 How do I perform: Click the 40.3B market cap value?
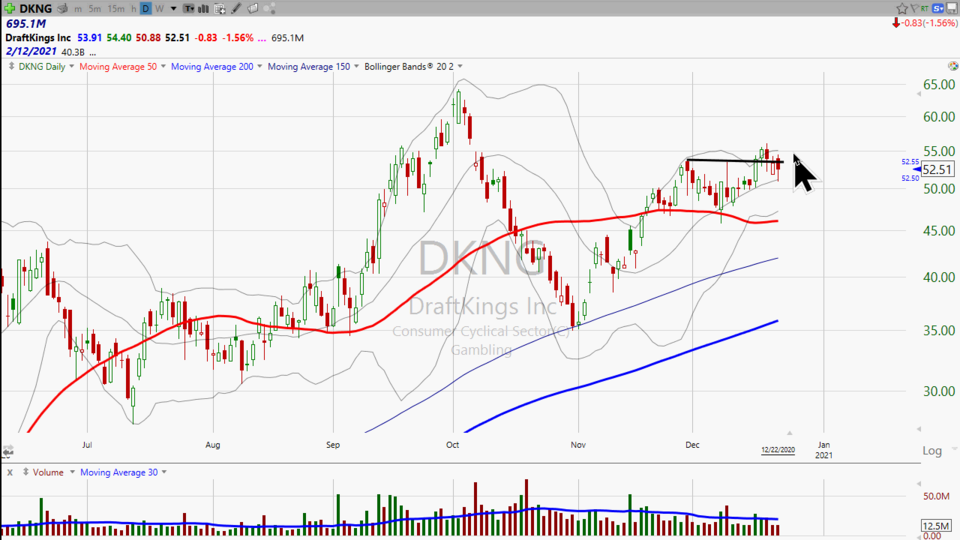[73, 52]
